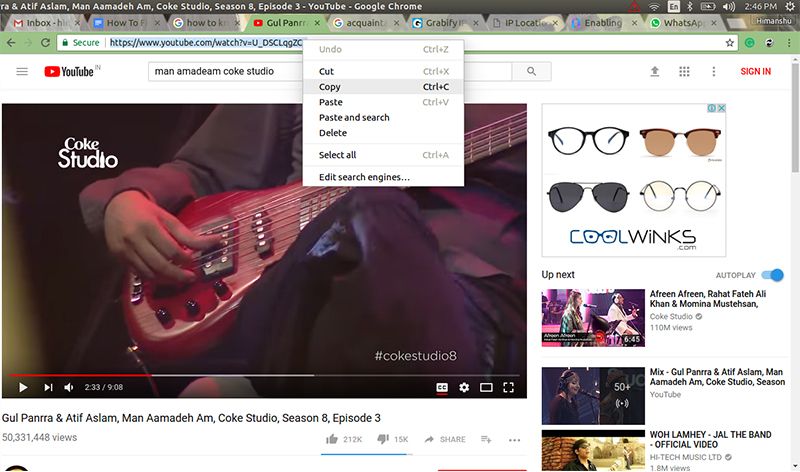Open the En keyboard layout indicator
The image size is (800, 472).
673,6
